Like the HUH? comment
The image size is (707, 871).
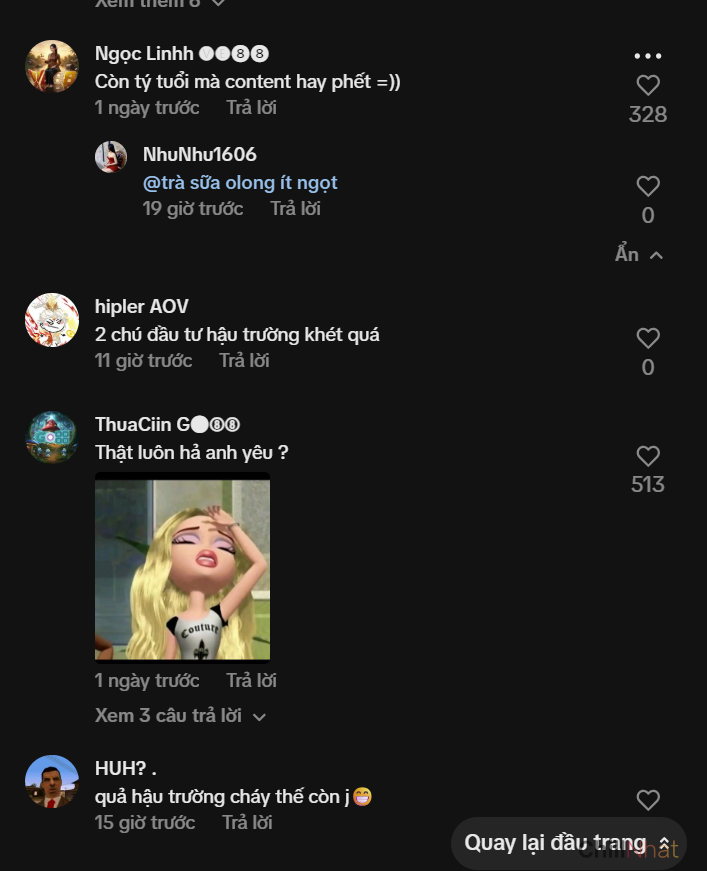point(648,800)
